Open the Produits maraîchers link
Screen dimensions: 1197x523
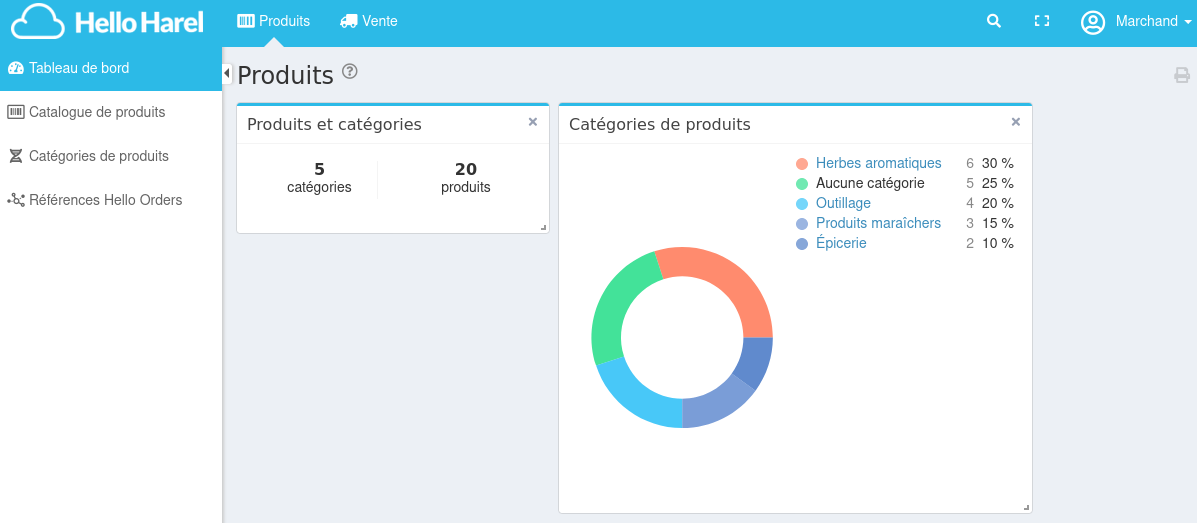878,223
